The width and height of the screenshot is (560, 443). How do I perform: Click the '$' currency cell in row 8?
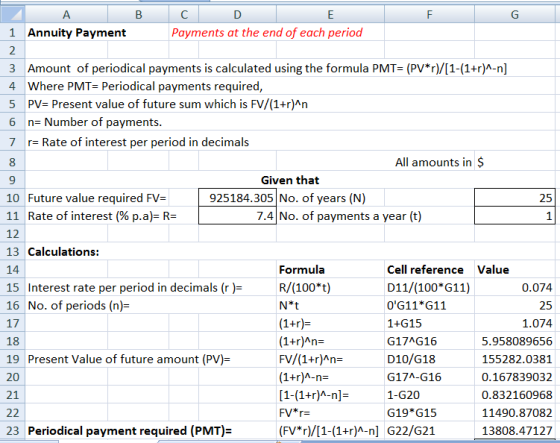point(515,162)
